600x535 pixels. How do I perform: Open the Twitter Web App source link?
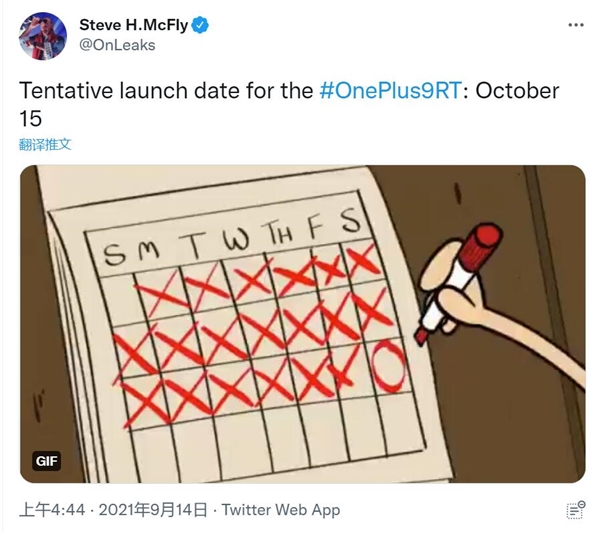click(x=281, y=510)
